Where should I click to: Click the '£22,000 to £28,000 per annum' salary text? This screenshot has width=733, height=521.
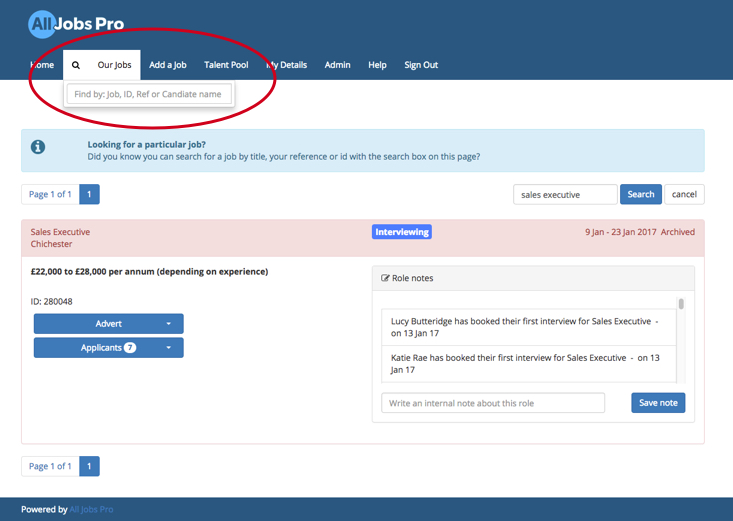click(150, 272)
